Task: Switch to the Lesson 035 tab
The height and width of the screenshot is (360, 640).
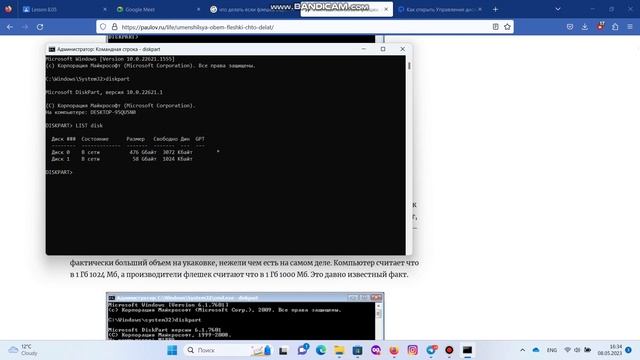Action: pyautogui.click(x=64, y=9)
